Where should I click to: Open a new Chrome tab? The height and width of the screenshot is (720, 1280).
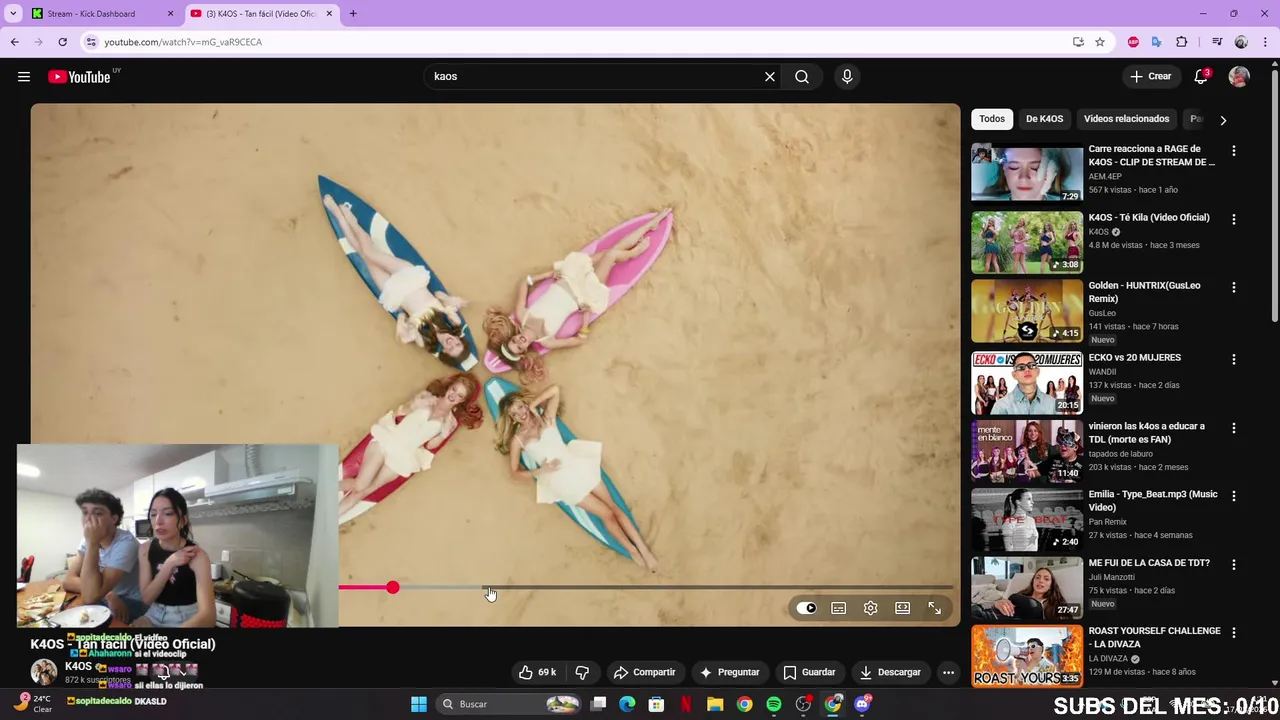[x=353, y=14]
